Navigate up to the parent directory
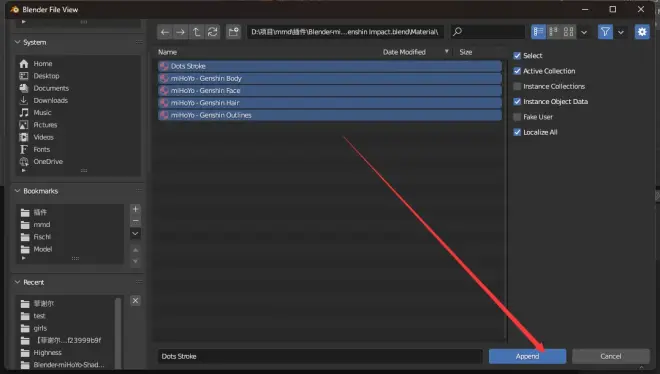660x374 pixels. pyautogui.click(x=197, y=32)
